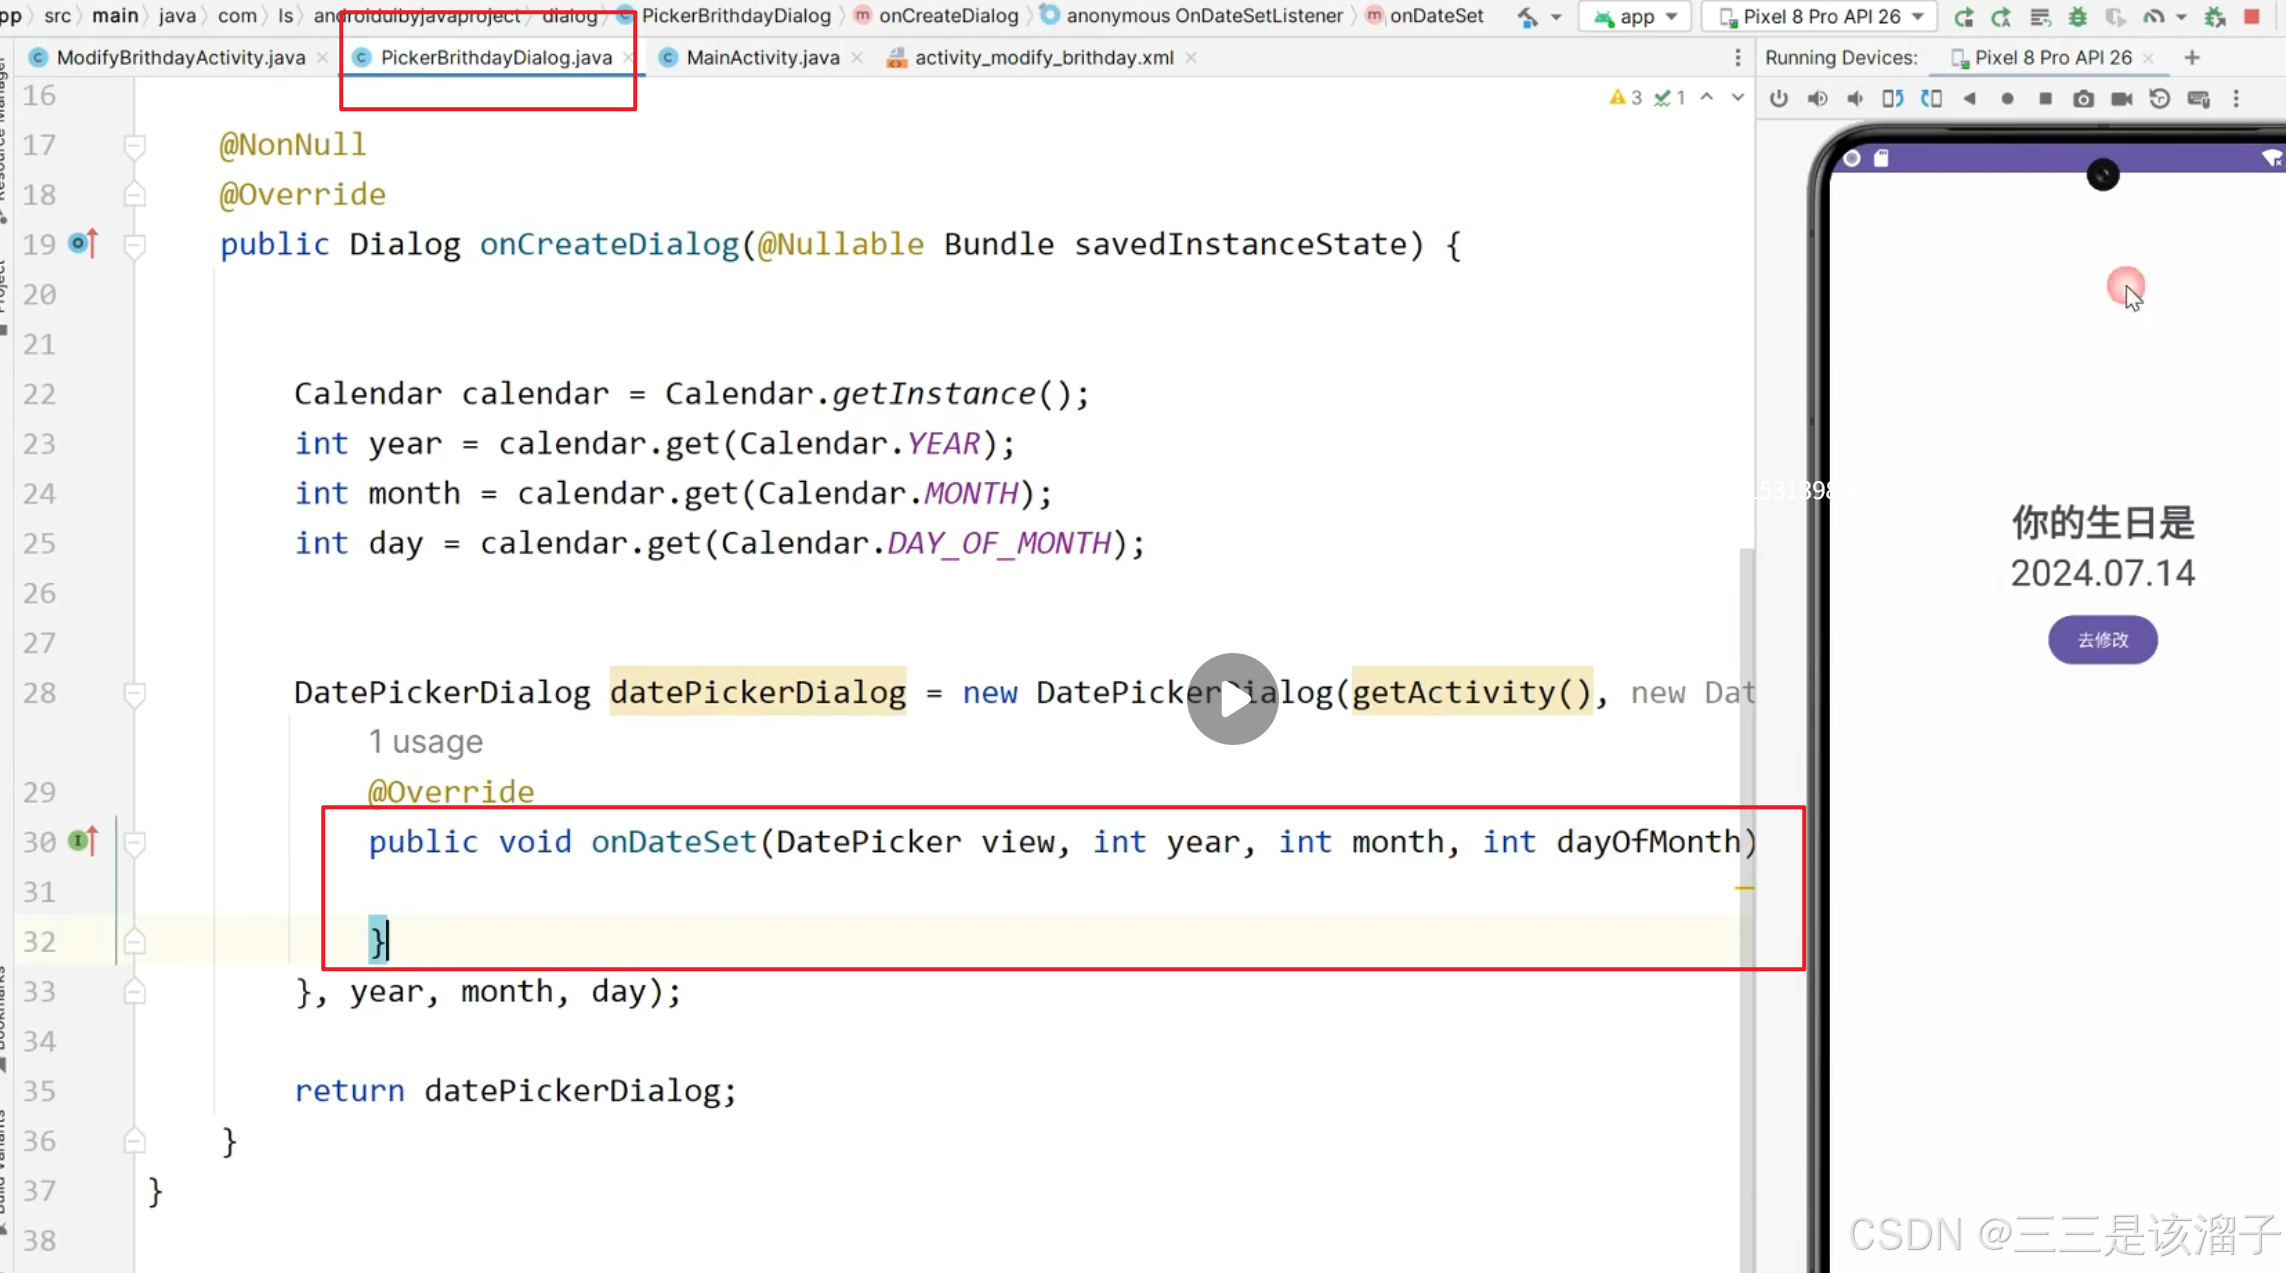Click the 2024.07.14 date text in emulator
This screenshot has width=2286, height=1273.
[2102, 573]
